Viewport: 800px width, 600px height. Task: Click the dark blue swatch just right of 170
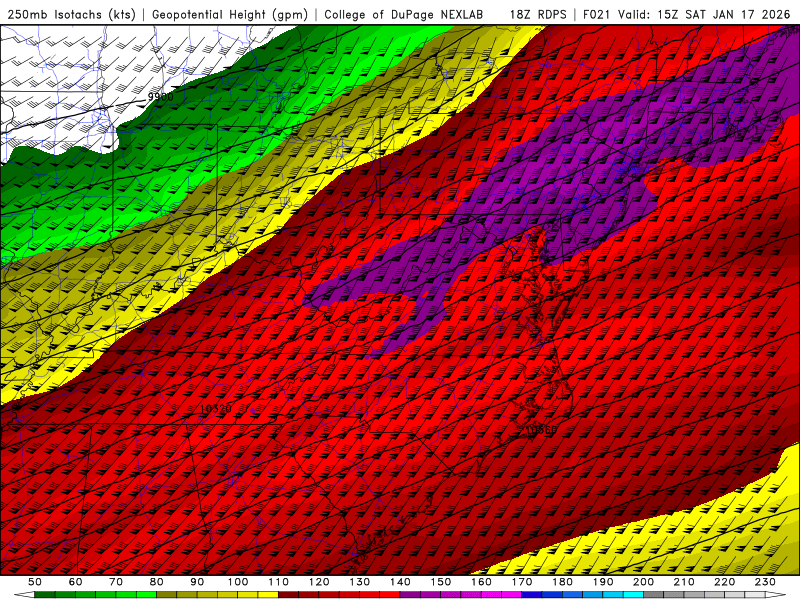(532, 595)
